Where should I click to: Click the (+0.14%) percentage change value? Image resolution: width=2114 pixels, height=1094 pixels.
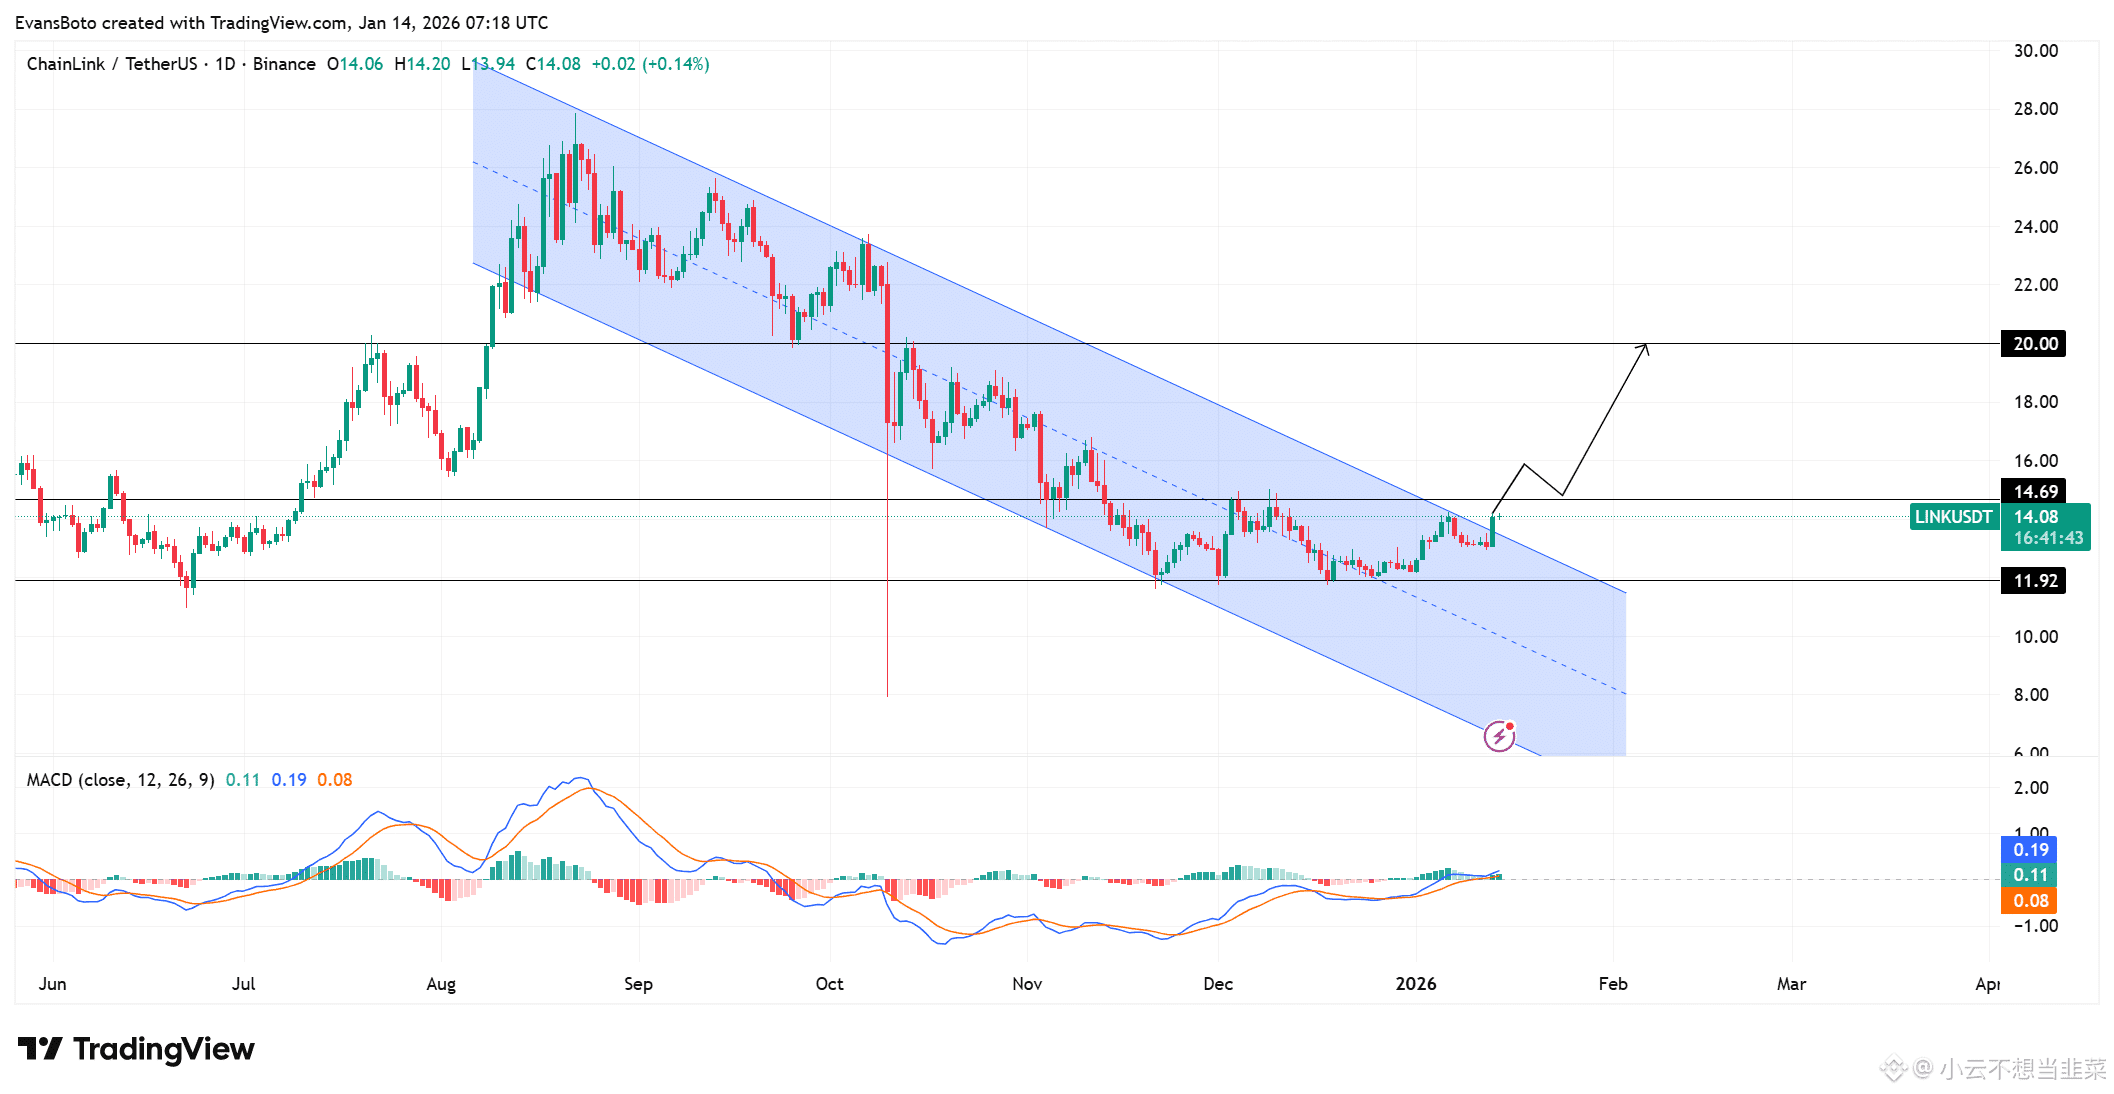click(678, 63)
